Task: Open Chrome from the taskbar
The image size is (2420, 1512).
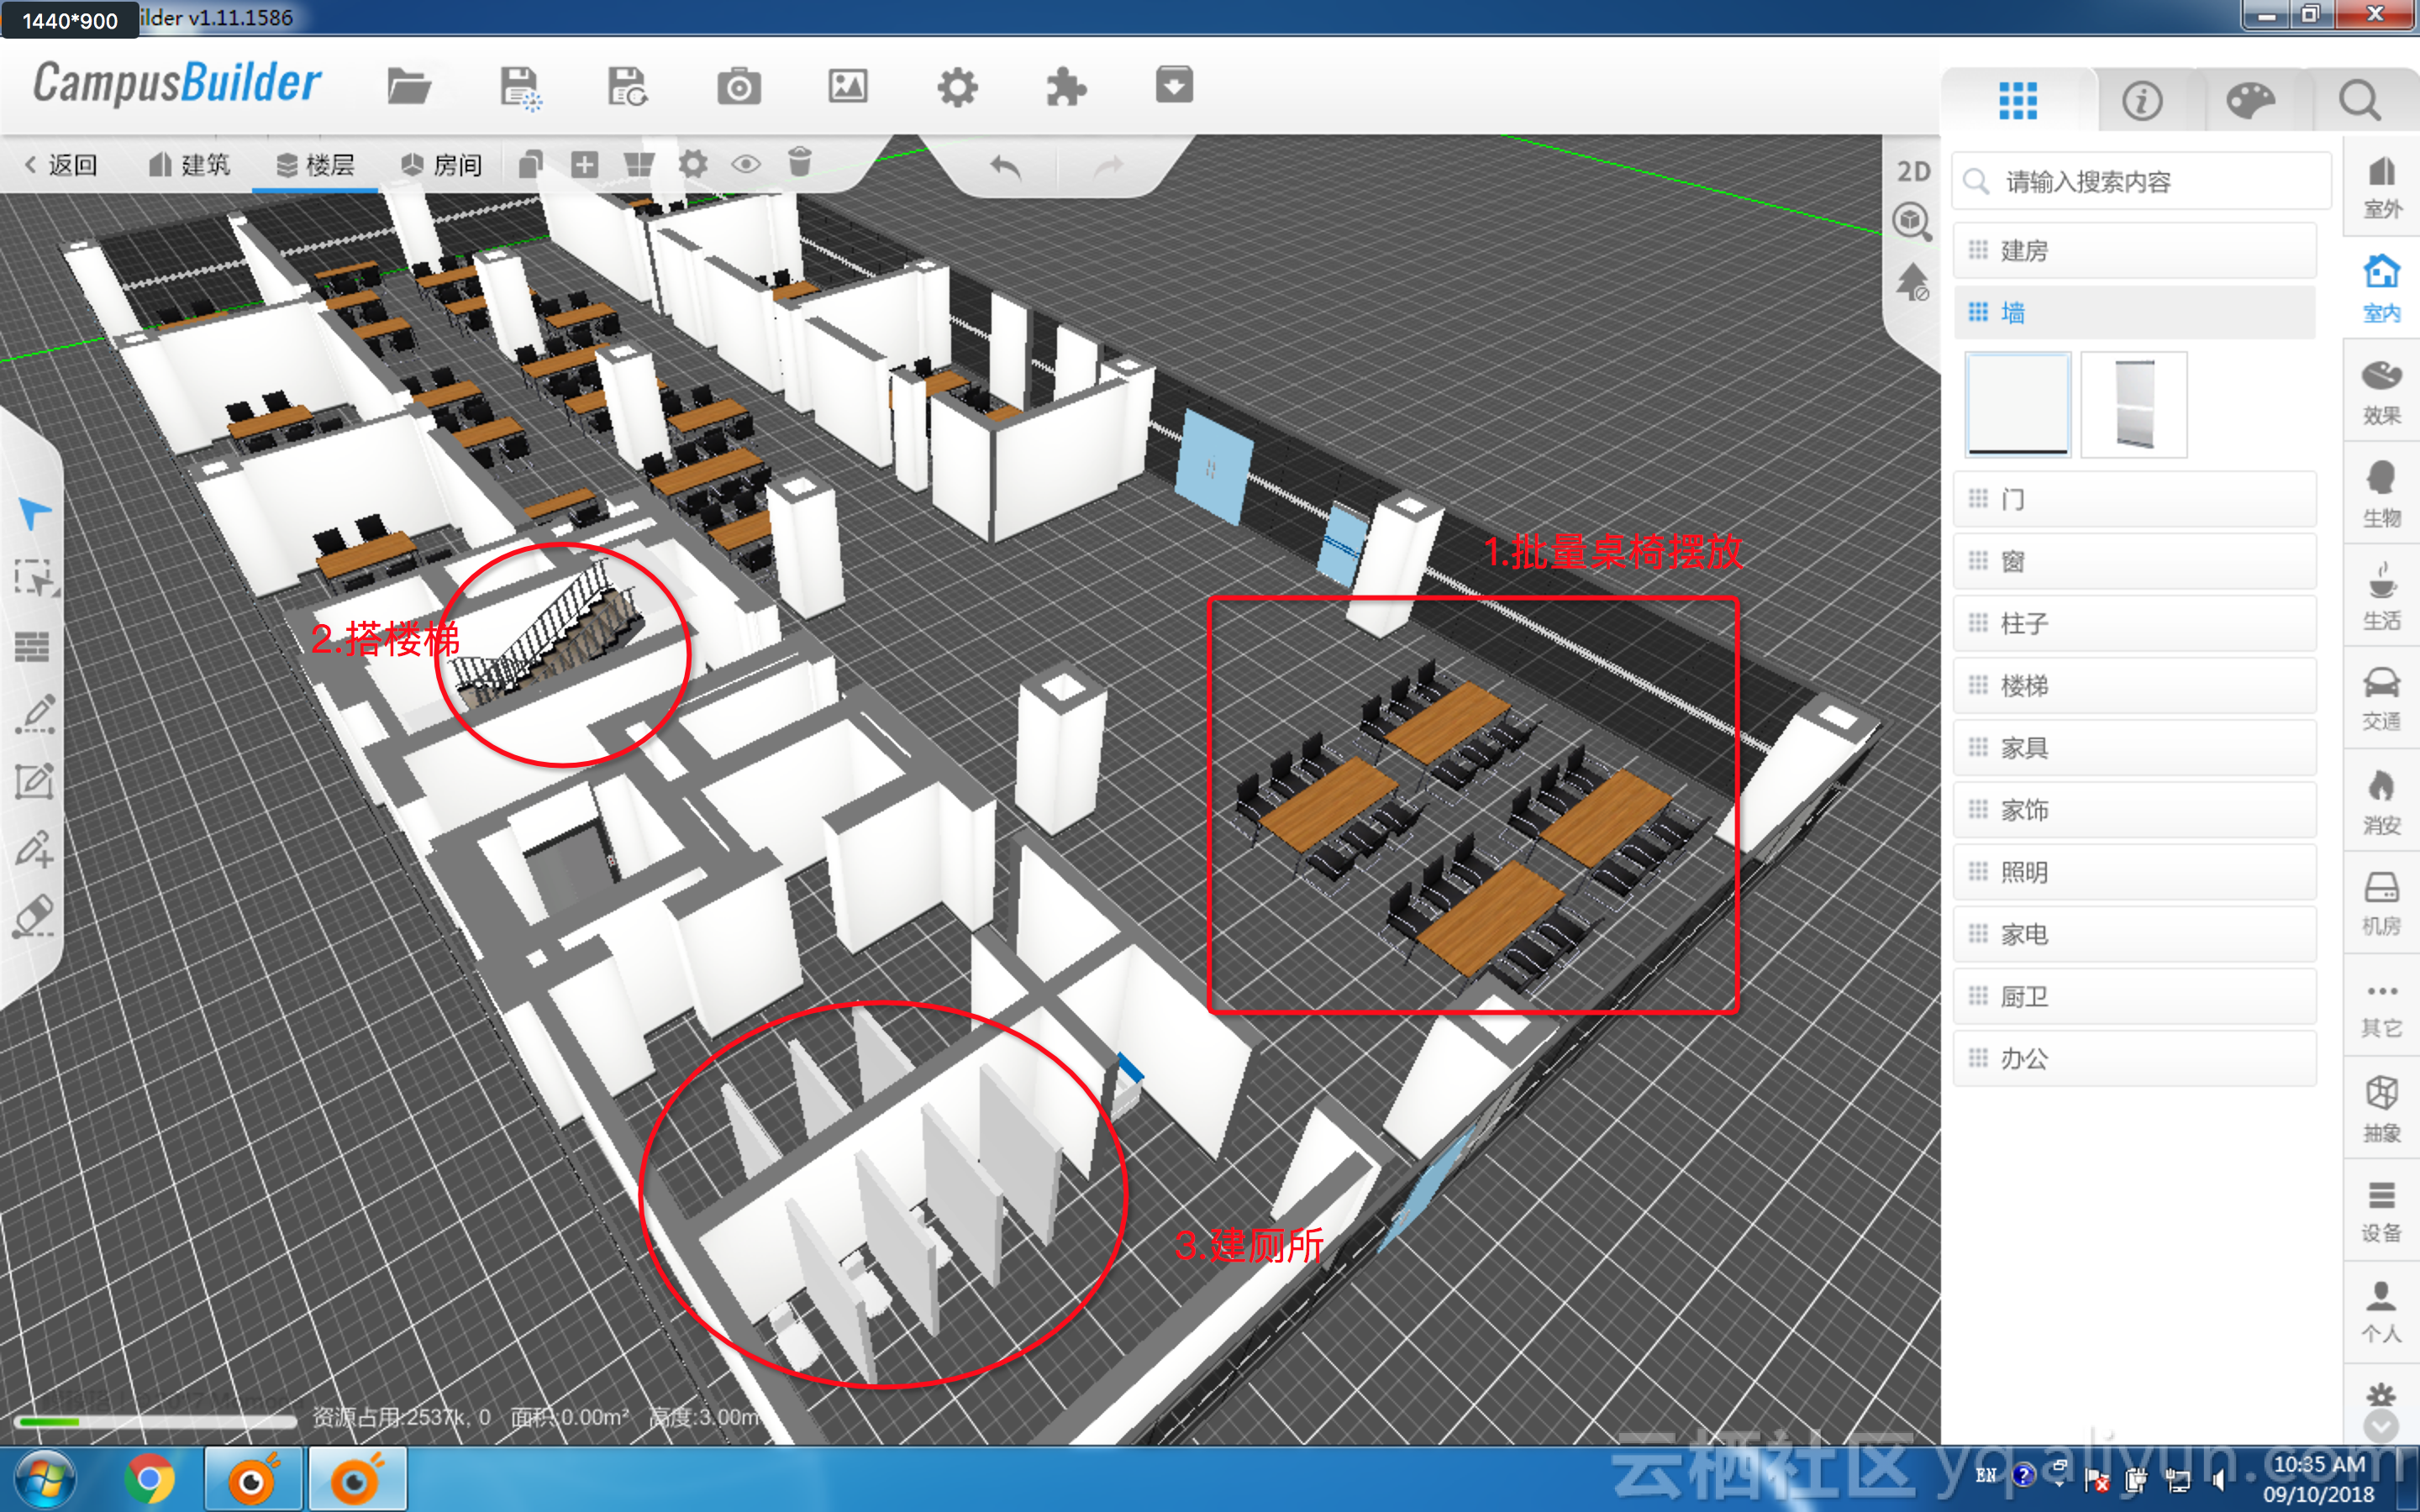Action: [149, 1479]
